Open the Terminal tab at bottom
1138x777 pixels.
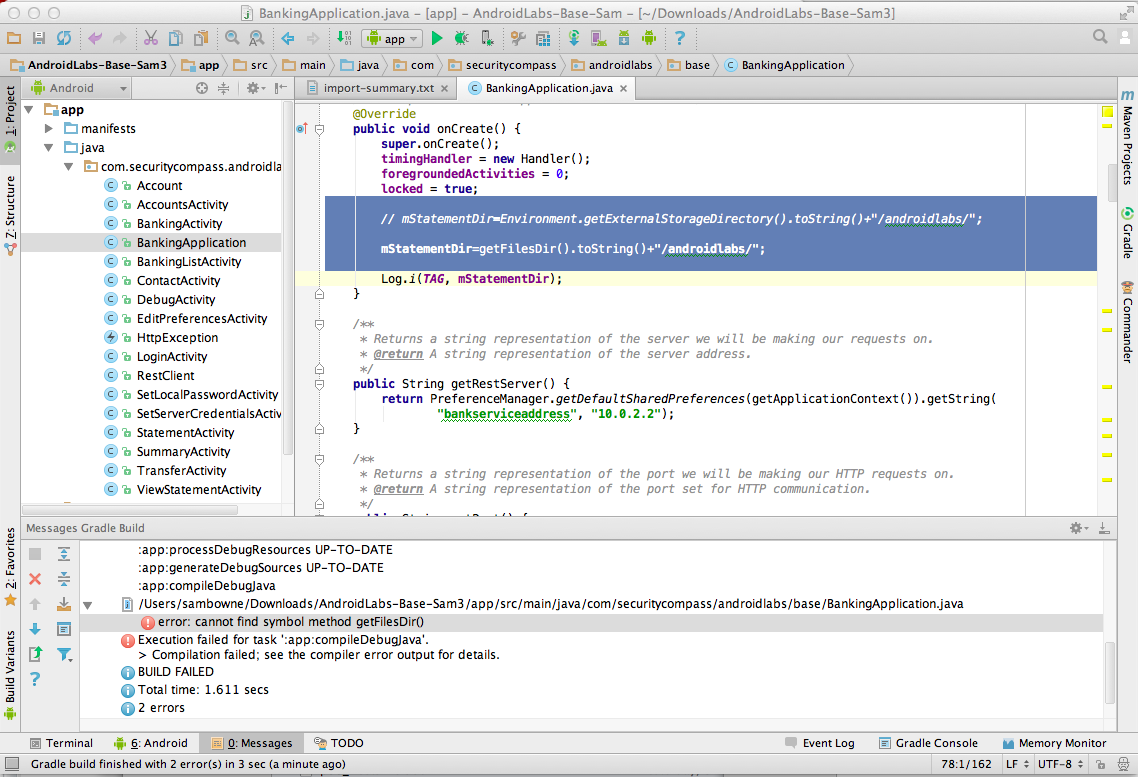pyautogui.click(x=61, y=743)
